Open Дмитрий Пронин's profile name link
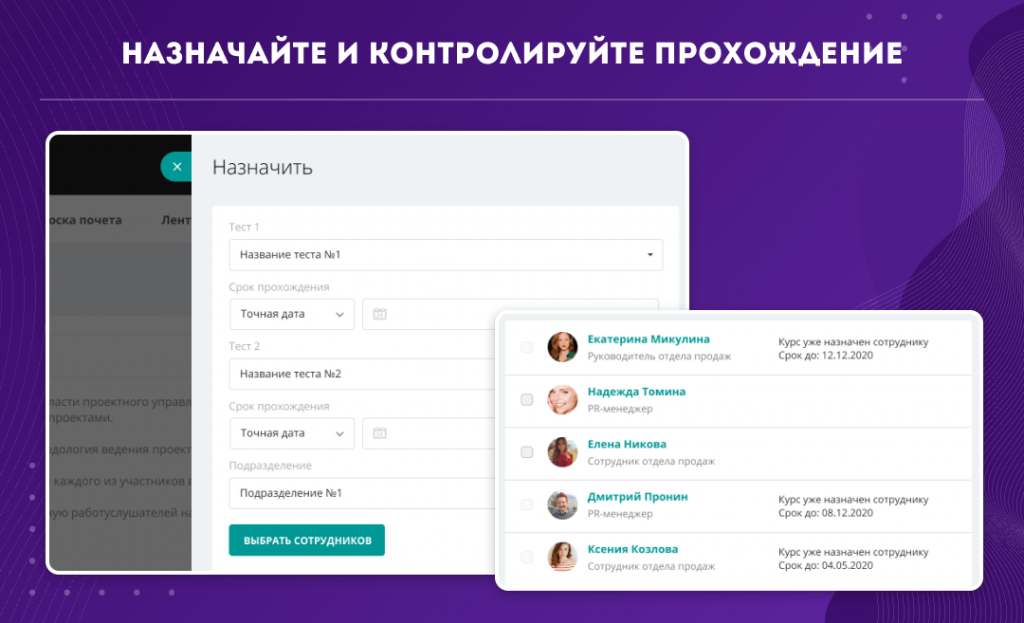The image size is (1024, 623). 637,497
